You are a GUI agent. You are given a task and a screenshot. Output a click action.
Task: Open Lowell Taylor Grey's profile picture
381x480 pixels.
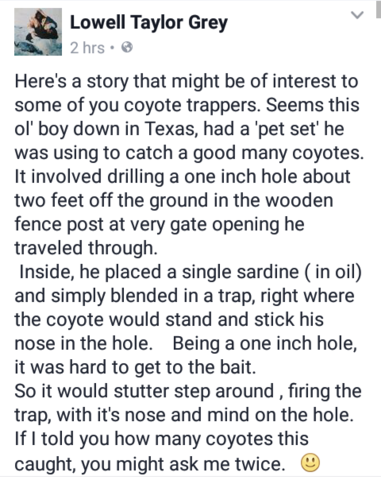(38, 32)
